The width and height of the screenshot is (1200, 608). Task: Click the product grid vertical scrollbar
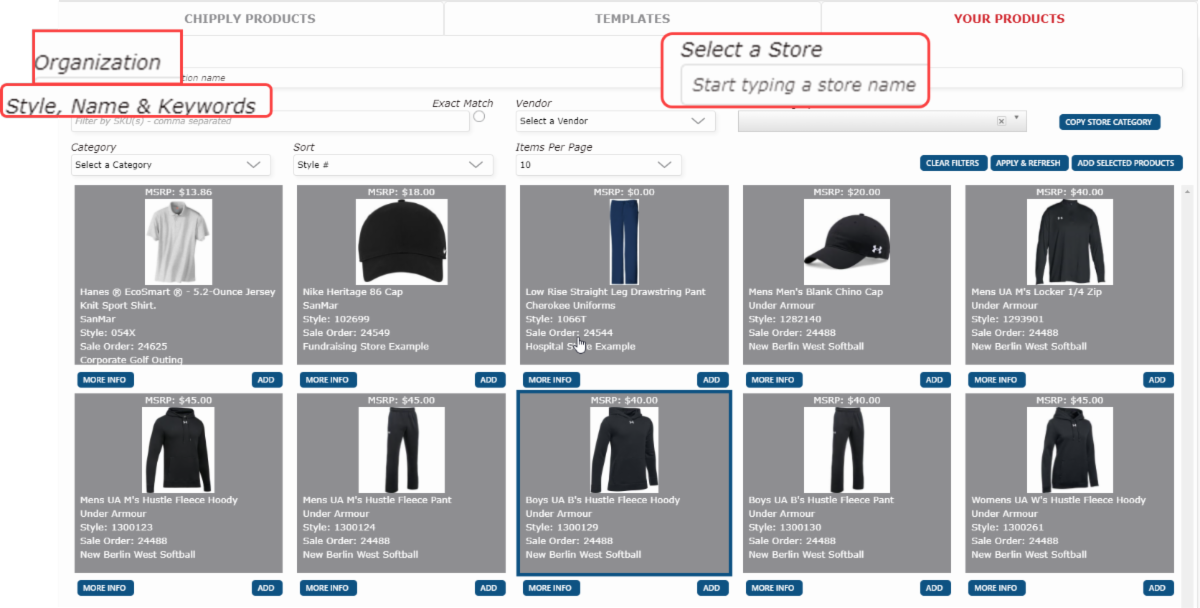pos(1188,395)
